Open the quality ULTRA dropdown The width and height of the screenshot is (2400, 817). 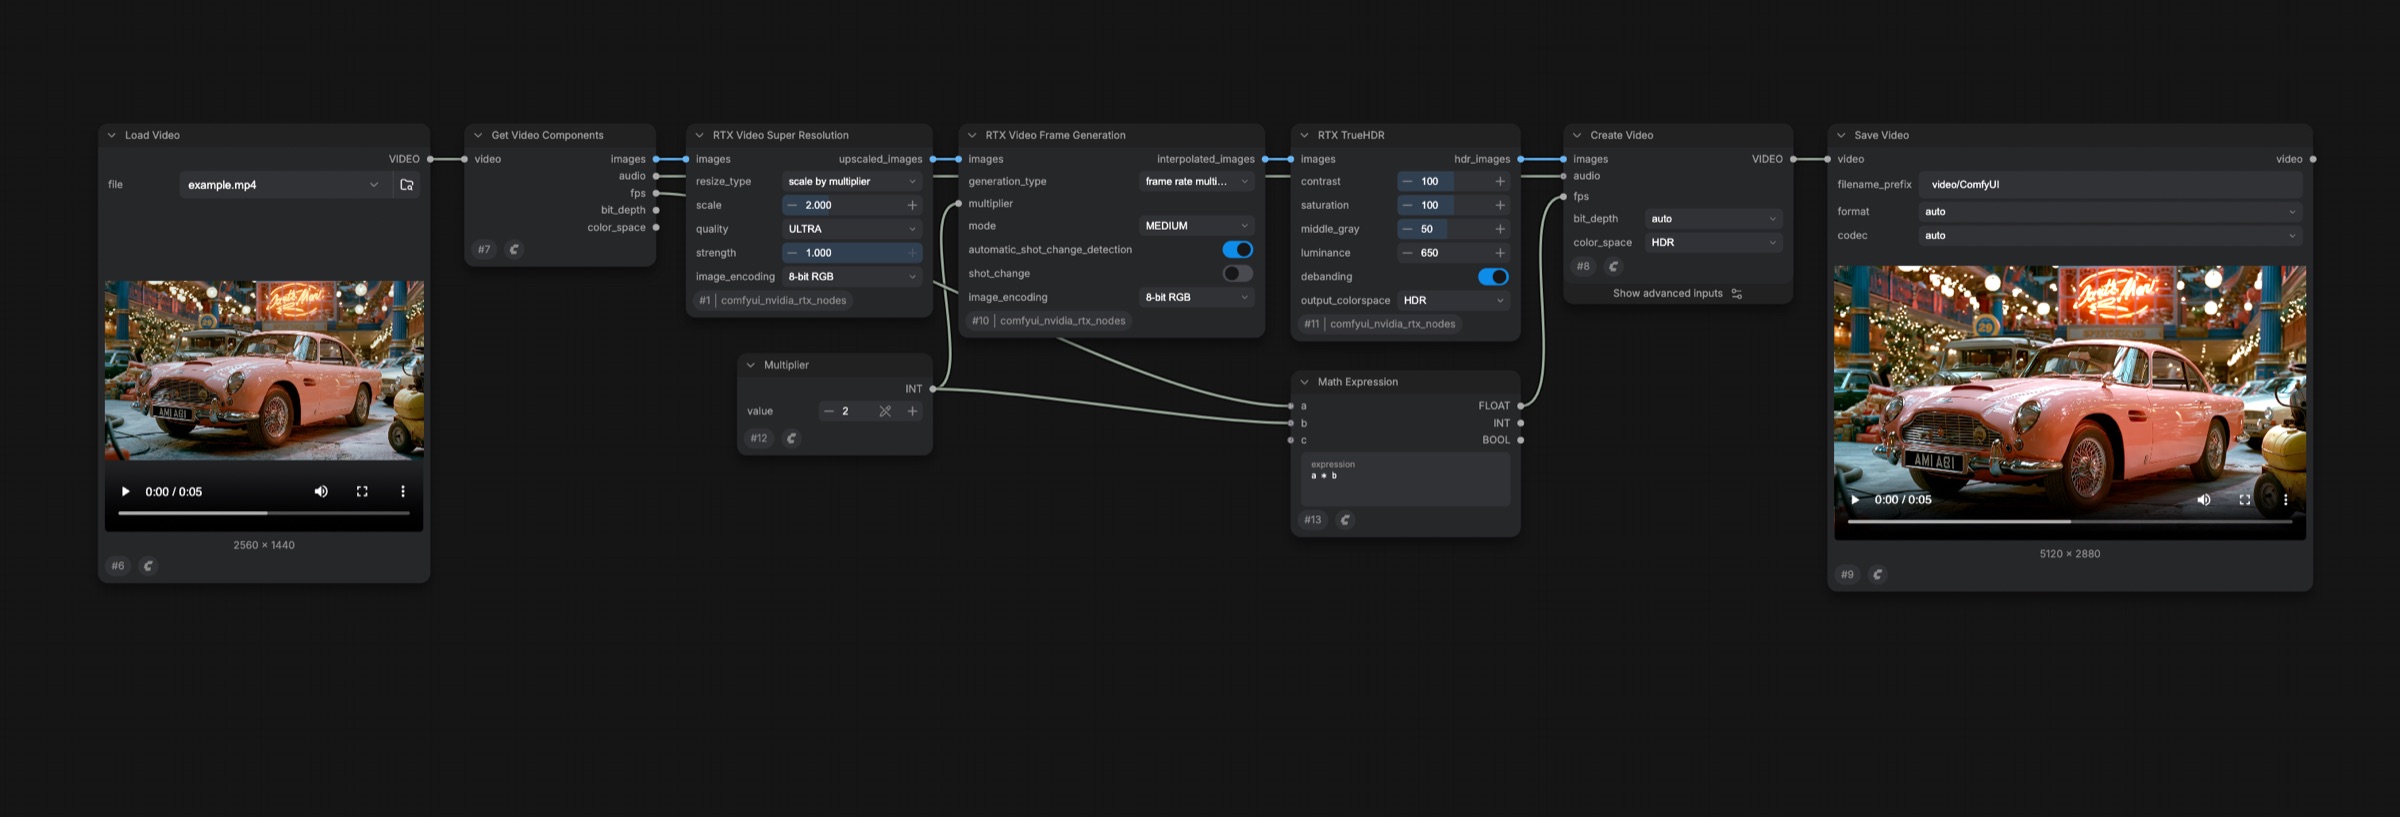[852, 229]
